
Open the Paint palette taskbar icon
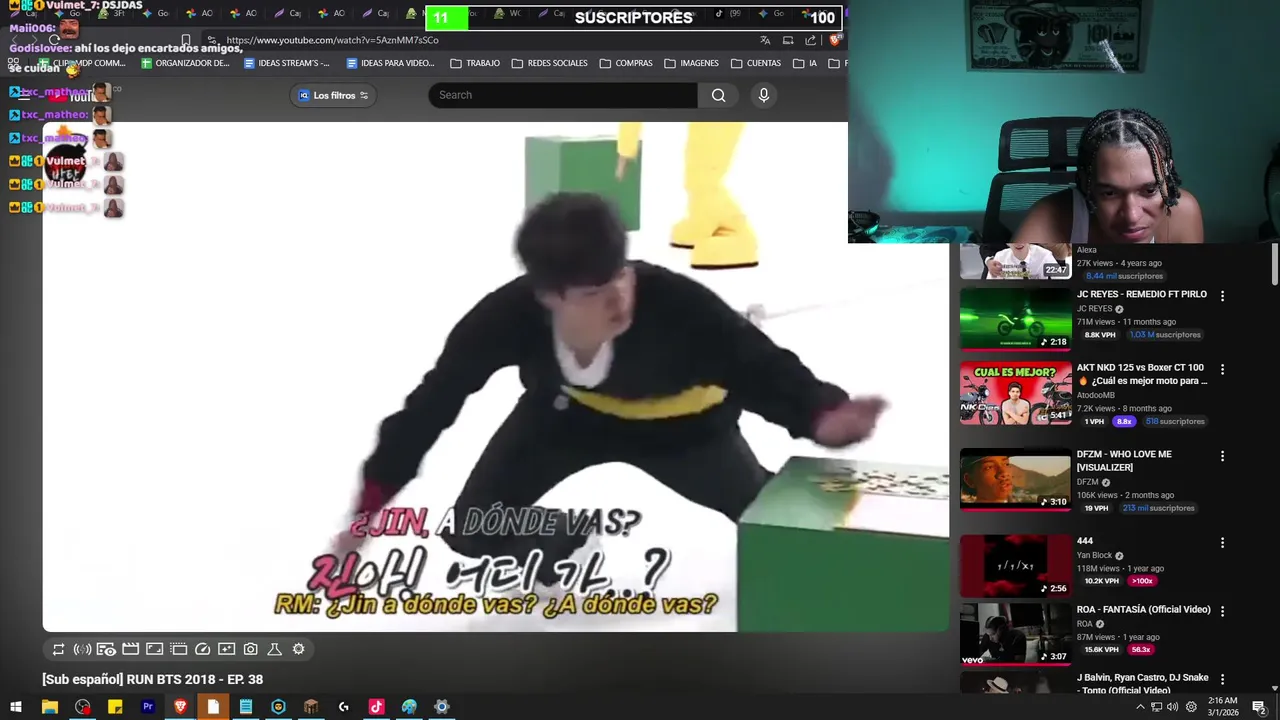click(409, 707)
